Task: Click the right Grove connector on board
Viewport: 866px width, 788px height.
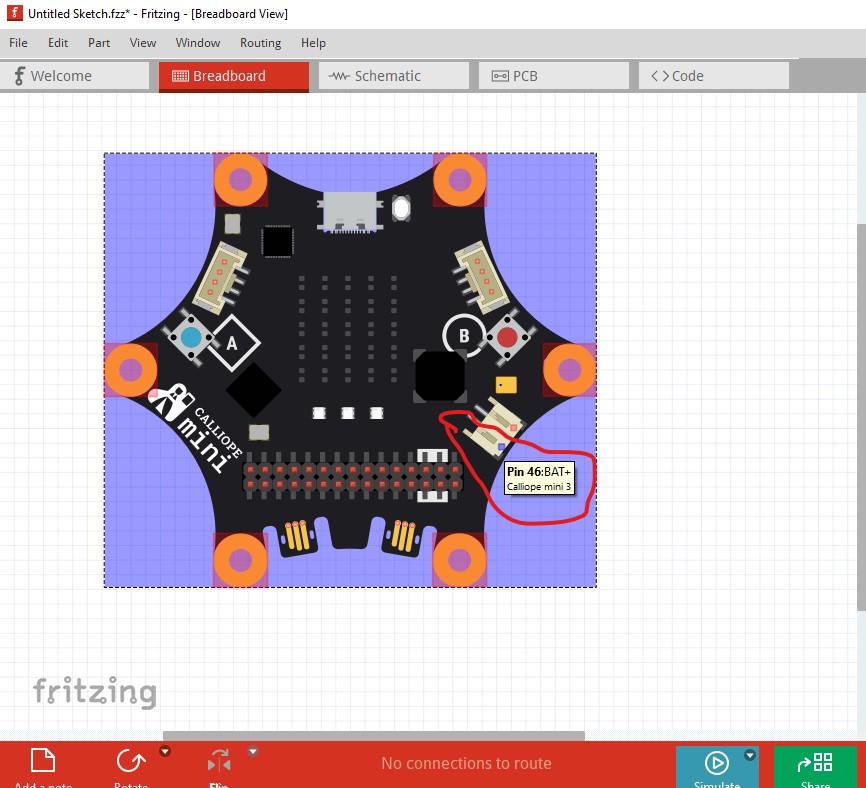Action: 480,278
